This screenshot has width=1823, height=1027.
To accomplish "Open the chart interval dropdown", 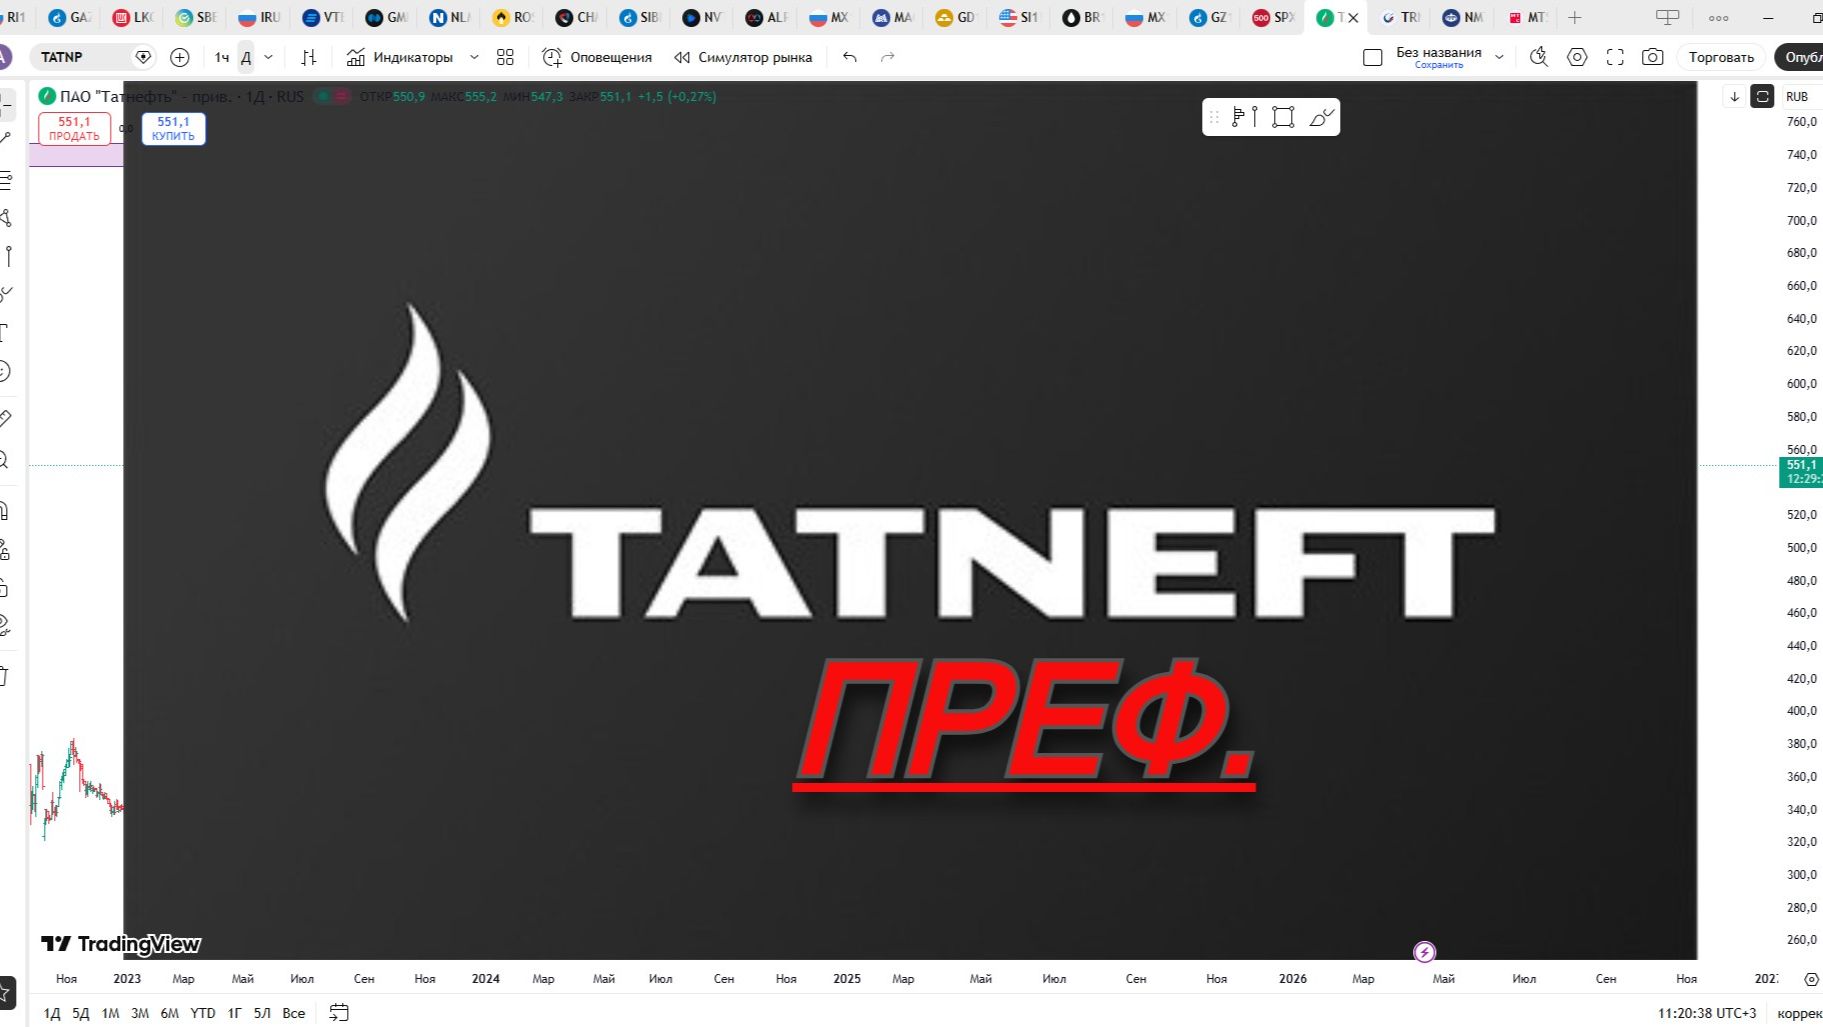I will point(267,57).
